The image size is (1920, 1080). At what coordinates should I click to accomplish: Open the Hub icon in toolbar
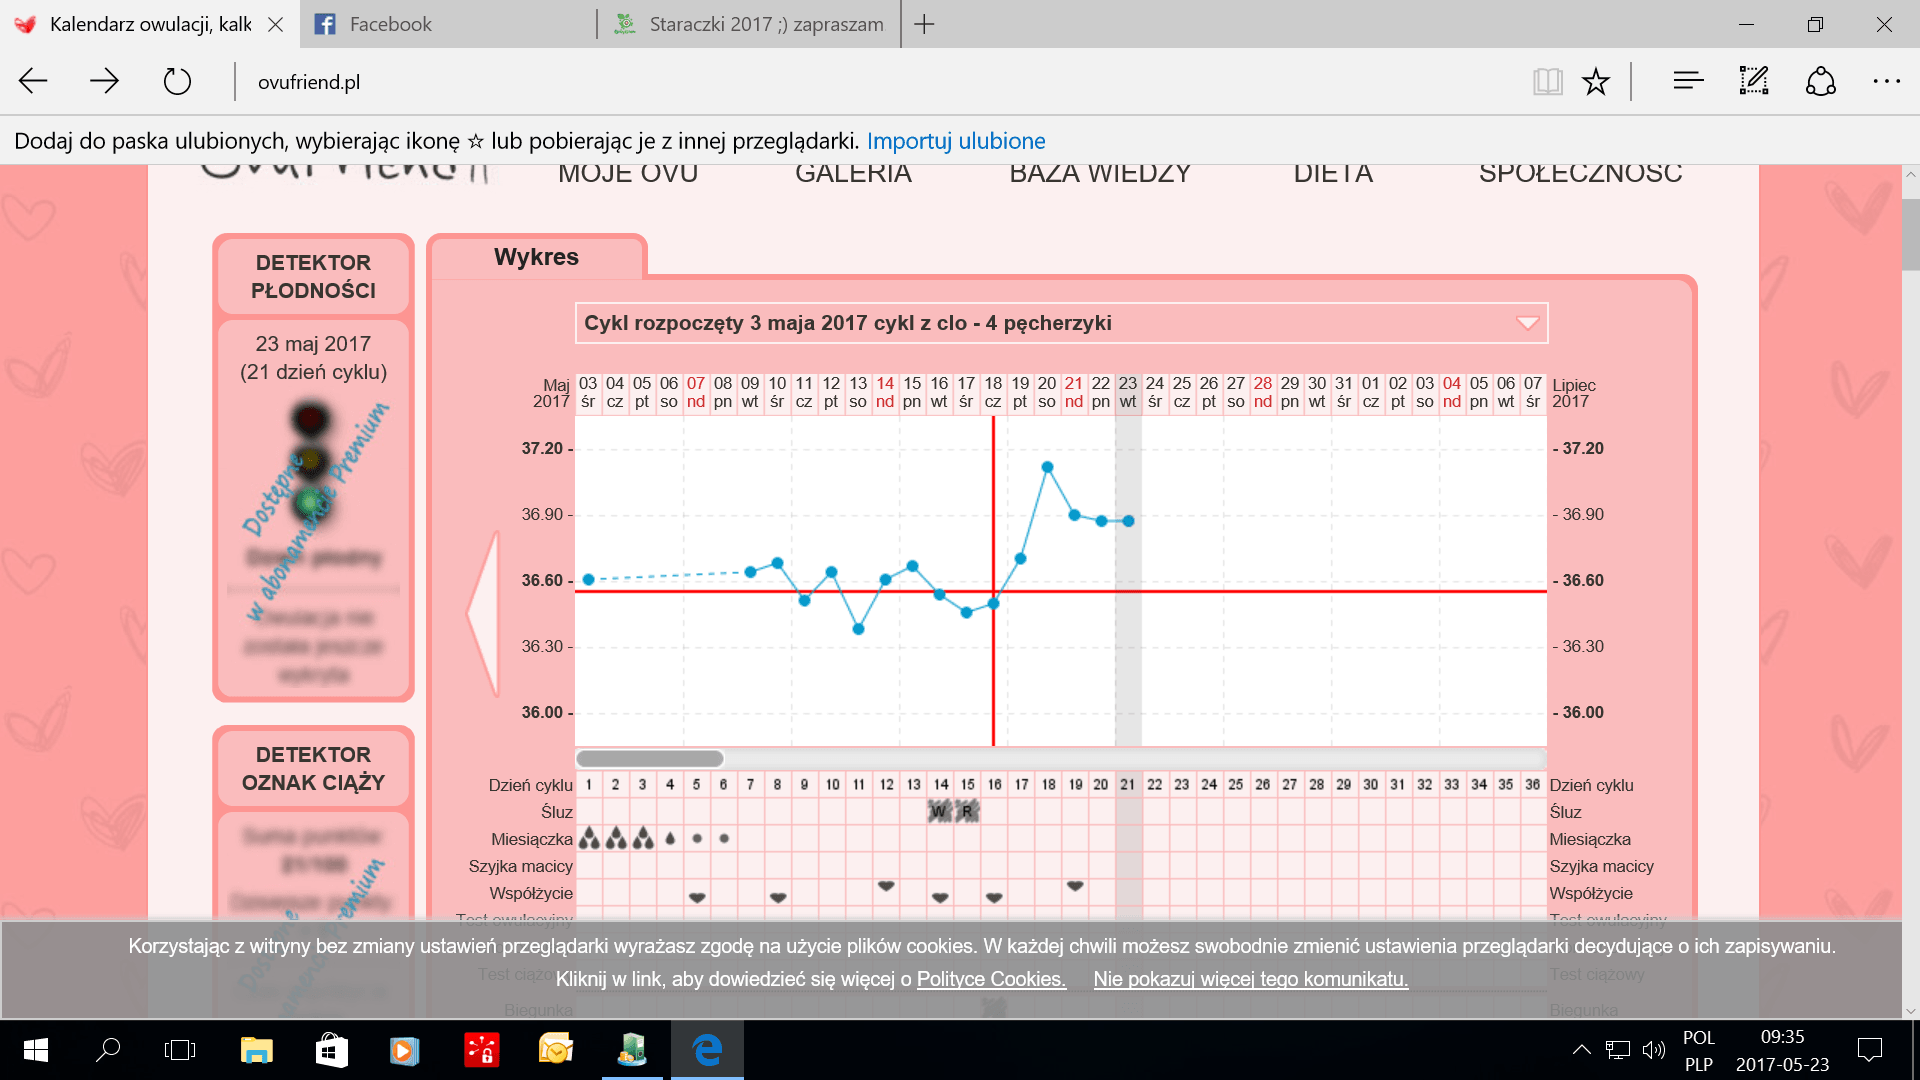pos(1688,81)
